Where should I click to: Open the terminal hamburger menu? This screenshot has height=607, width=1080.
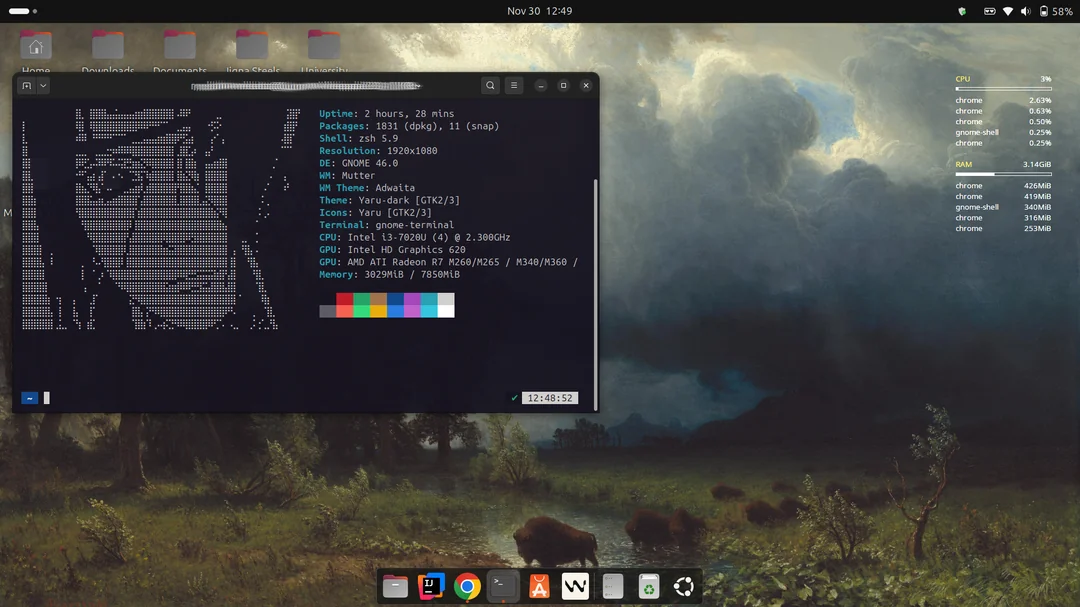514,85
